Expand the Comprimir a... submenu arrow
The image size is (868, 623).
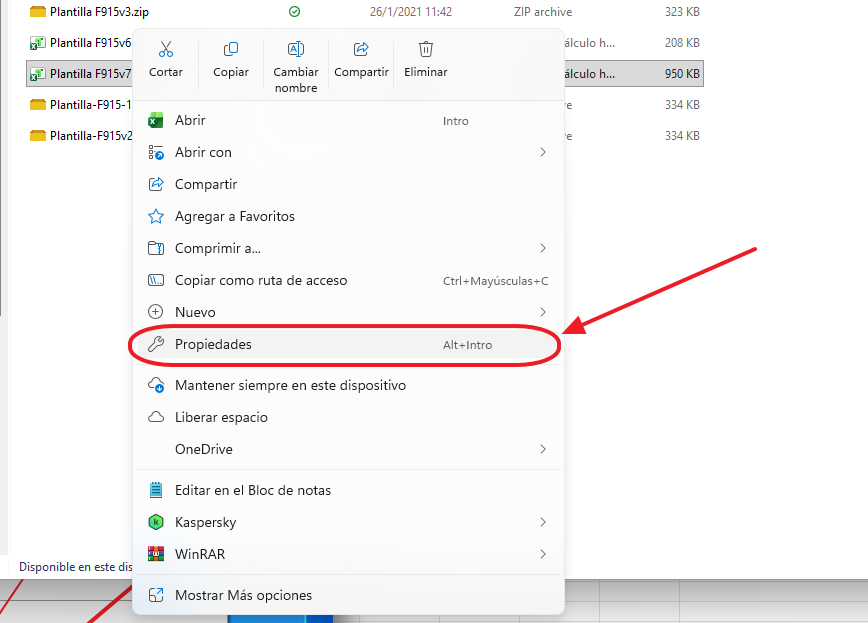pos(543,248)
